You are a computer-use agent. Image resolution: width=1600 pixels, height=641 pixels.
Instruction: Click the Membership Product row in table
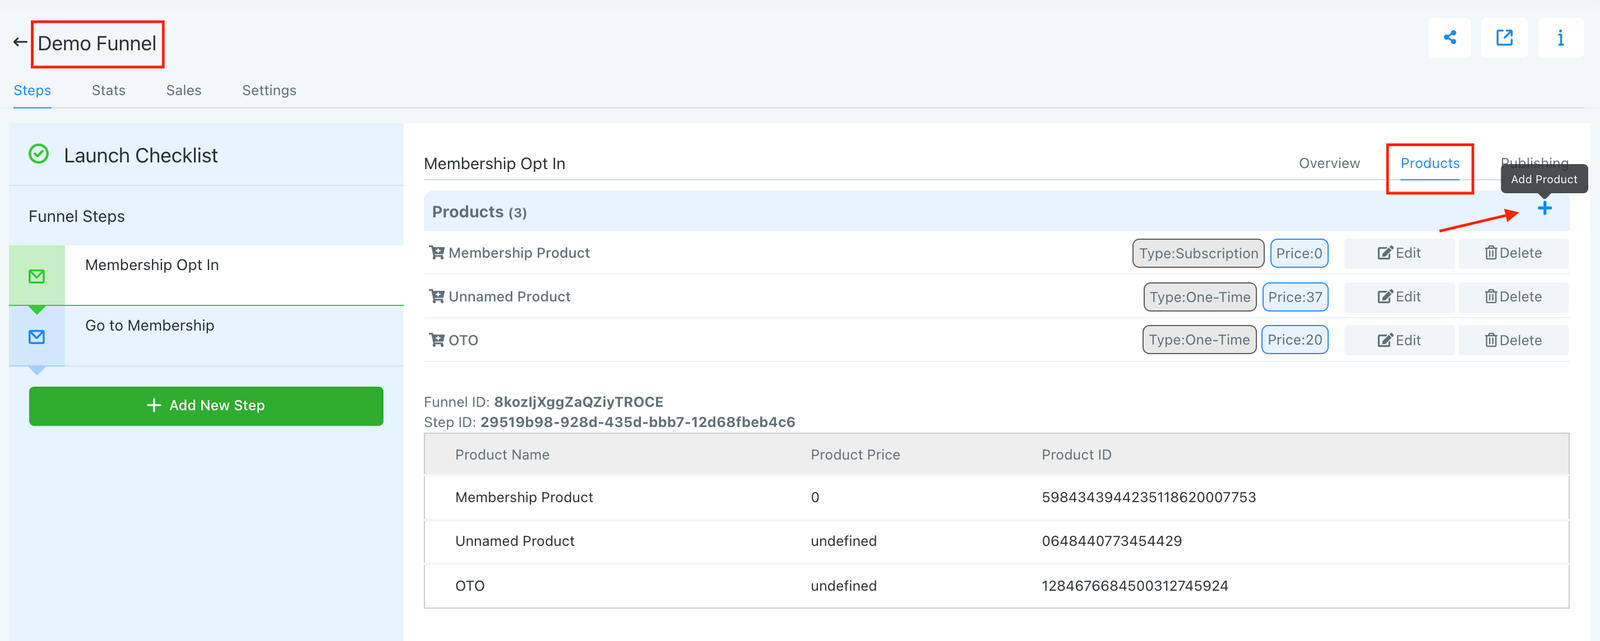524,497
